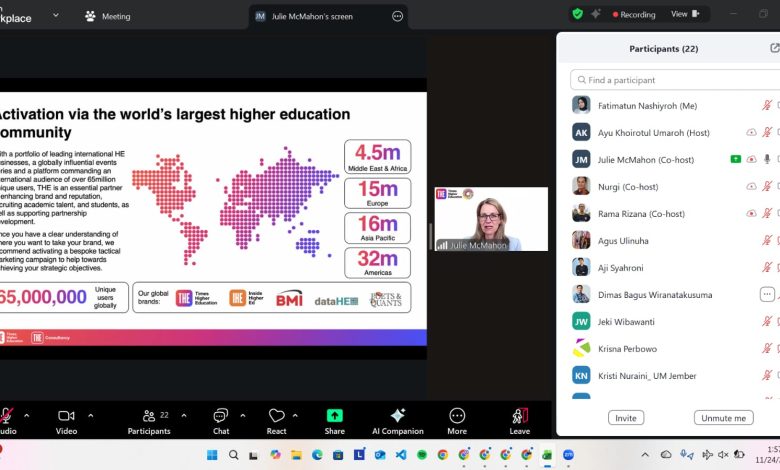Toggle the Participants panel from toolbar
This screenshot has width=780, height=470.
tap(148, 415)
